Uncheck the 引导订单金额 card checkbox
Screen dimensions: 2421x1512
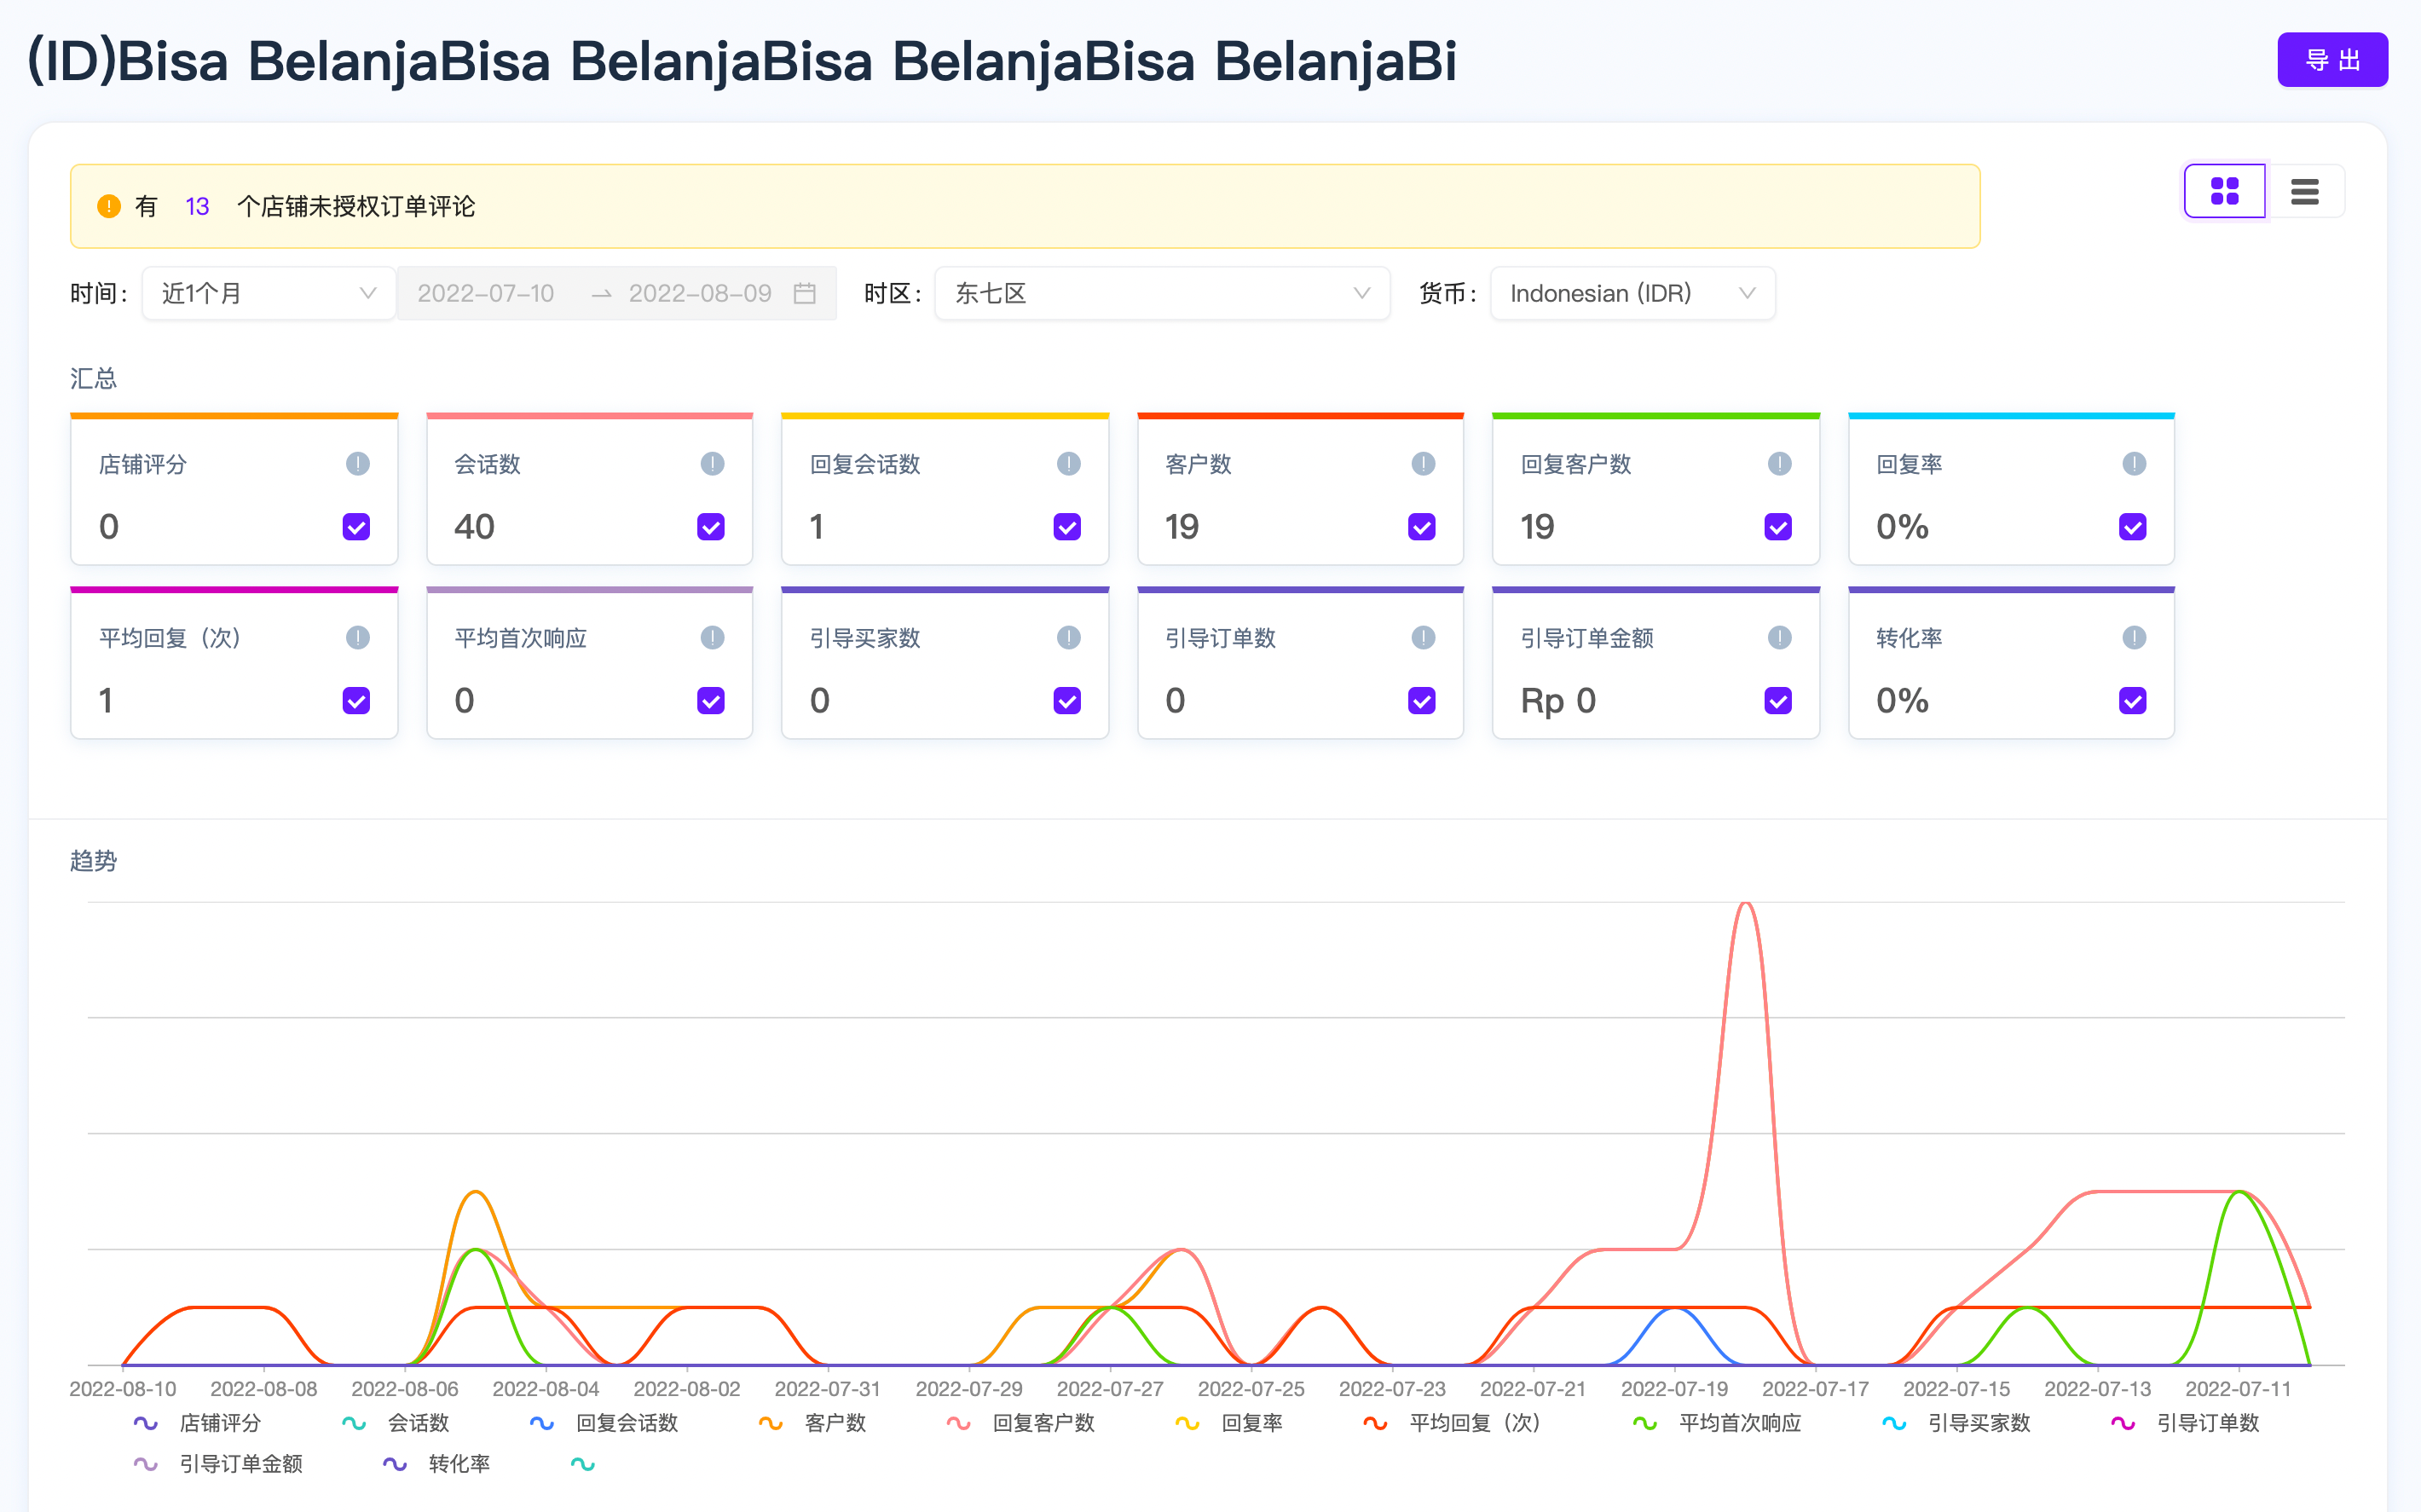[x=1778, y=701]
